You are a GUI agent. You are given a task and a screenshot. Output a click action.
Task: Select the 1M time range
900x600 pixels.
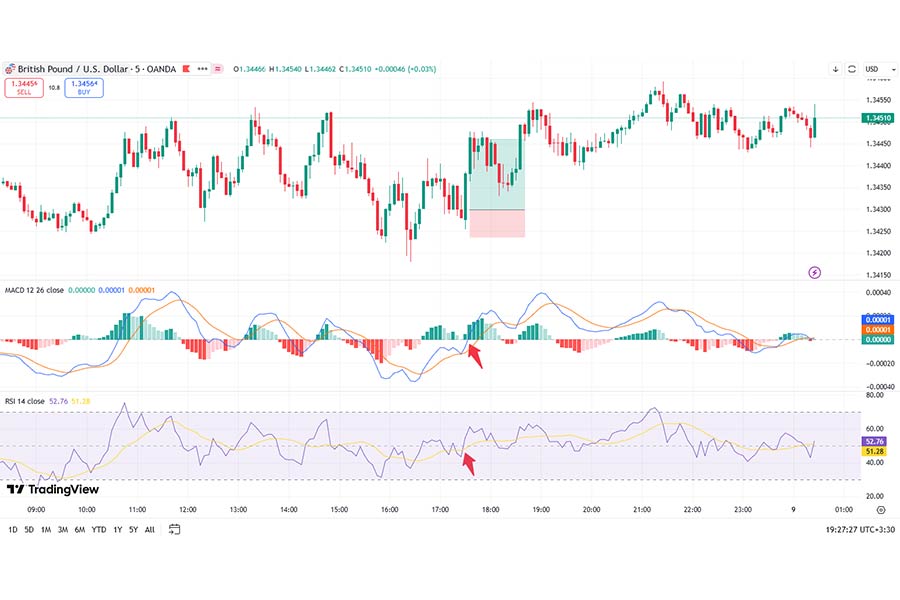[x=46, y=530]
